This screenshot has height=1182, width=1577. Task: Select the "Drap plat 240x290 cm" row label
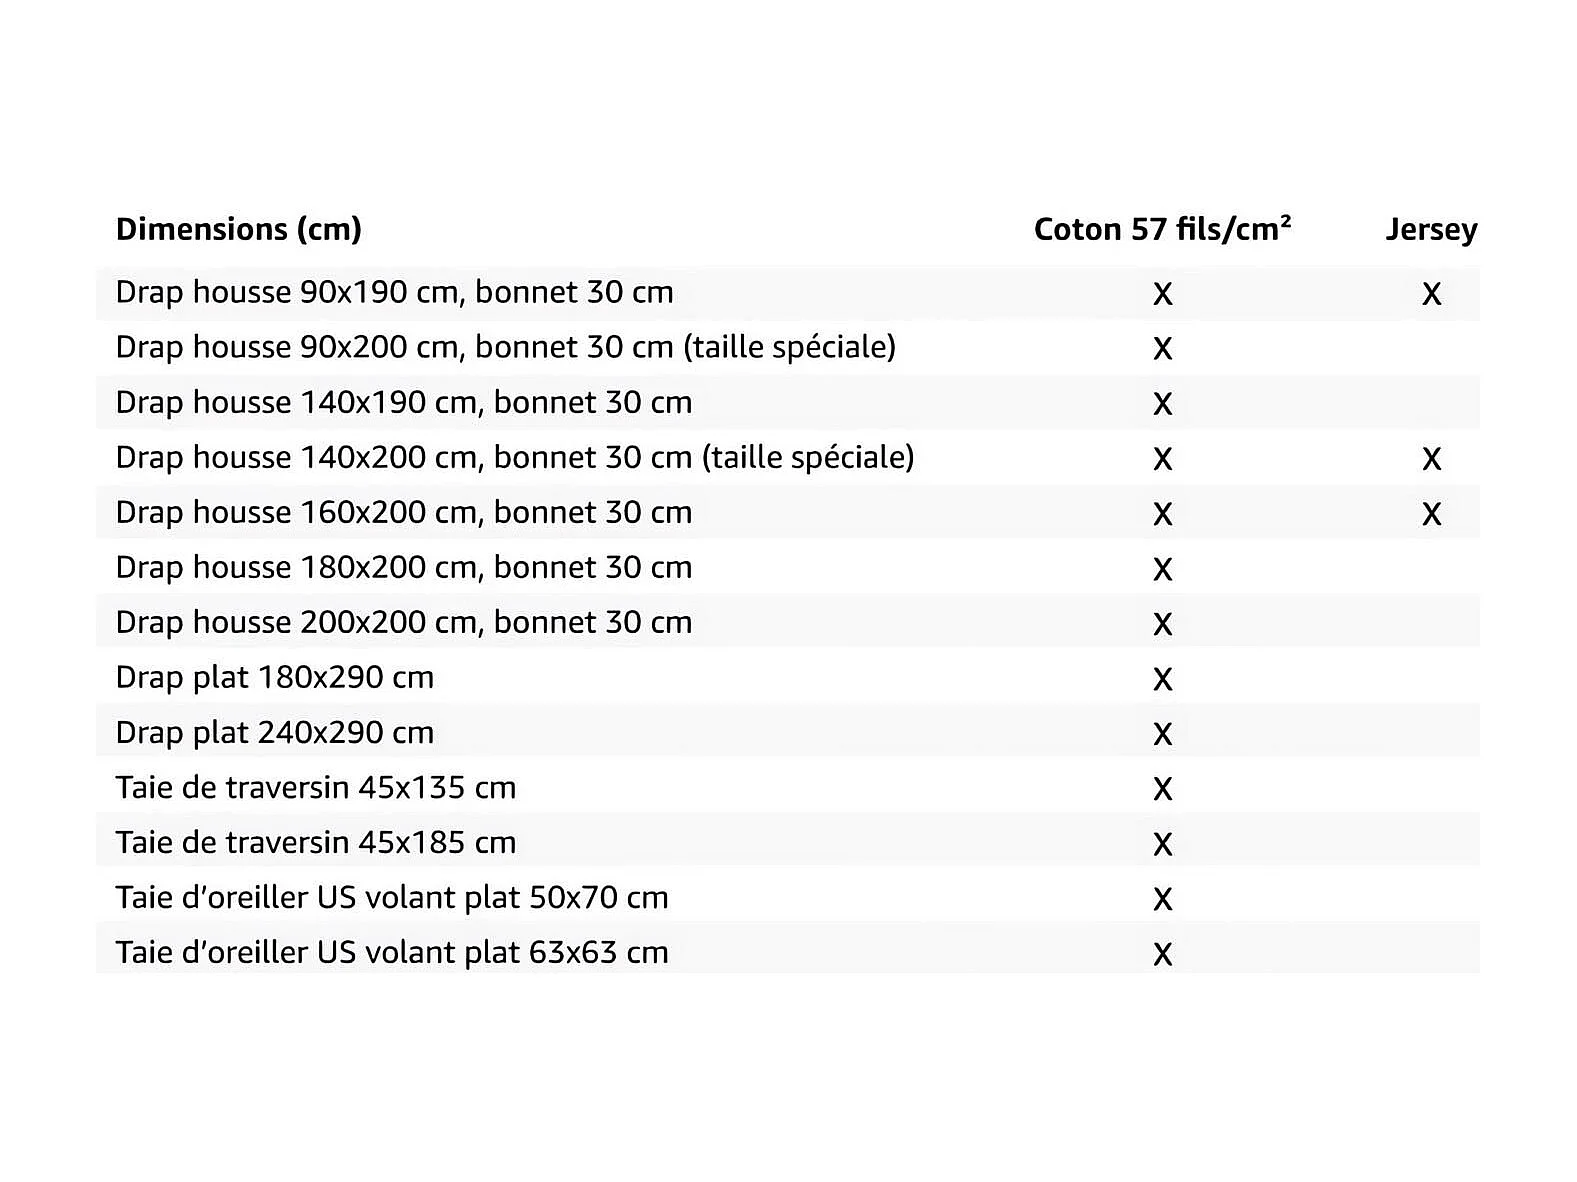(x=274, y=732)
